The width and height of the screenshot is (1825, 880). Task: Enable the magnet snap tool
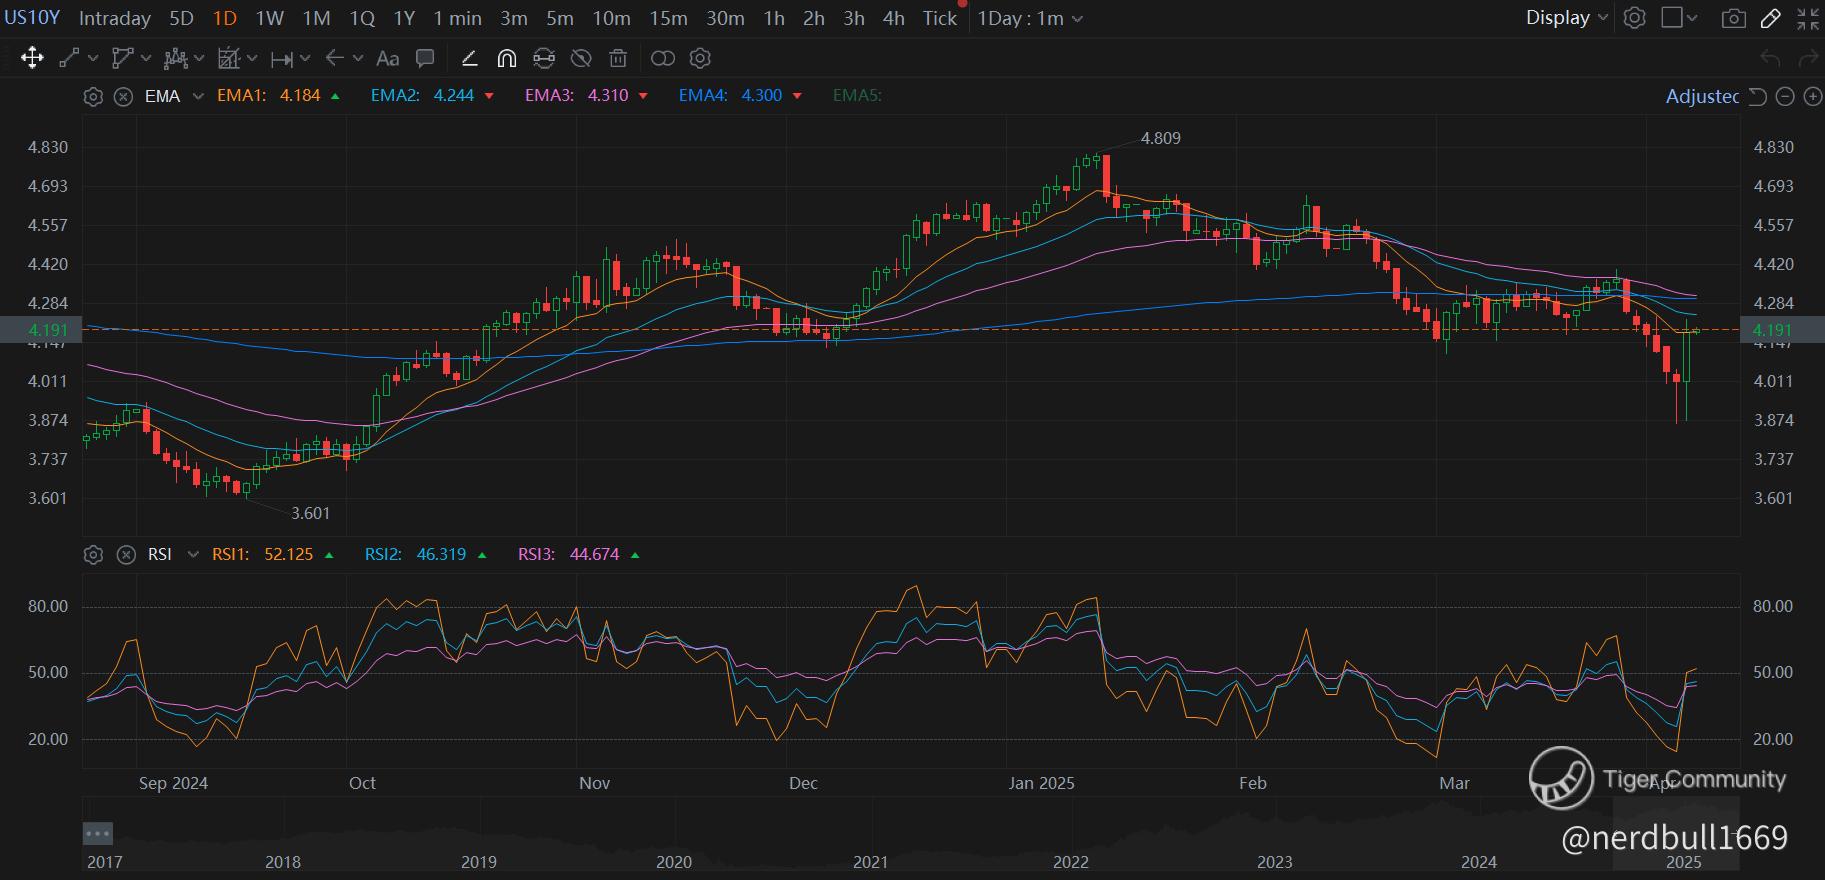(507, 59)
